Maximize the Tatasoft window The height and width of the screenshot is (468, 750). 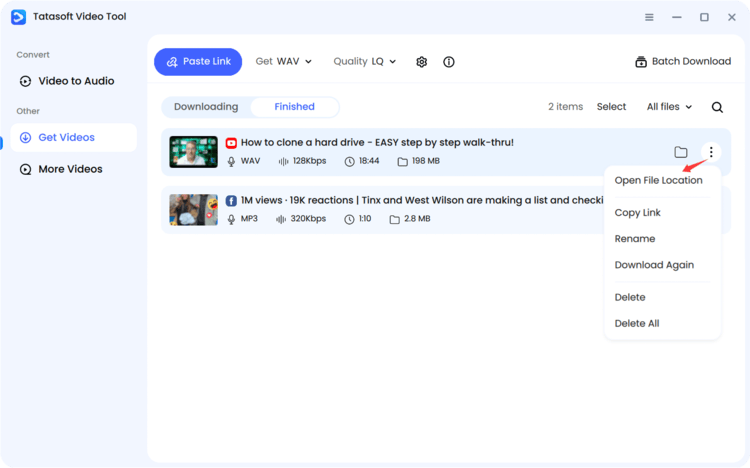coord(704,17)
